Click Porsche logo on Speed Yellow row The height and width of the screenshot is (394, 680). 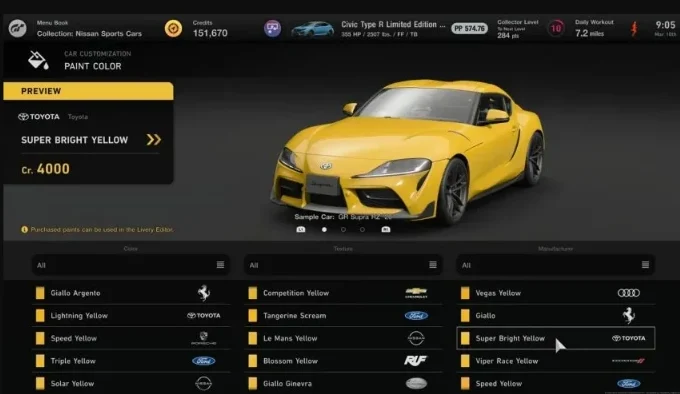click(203, 338)
